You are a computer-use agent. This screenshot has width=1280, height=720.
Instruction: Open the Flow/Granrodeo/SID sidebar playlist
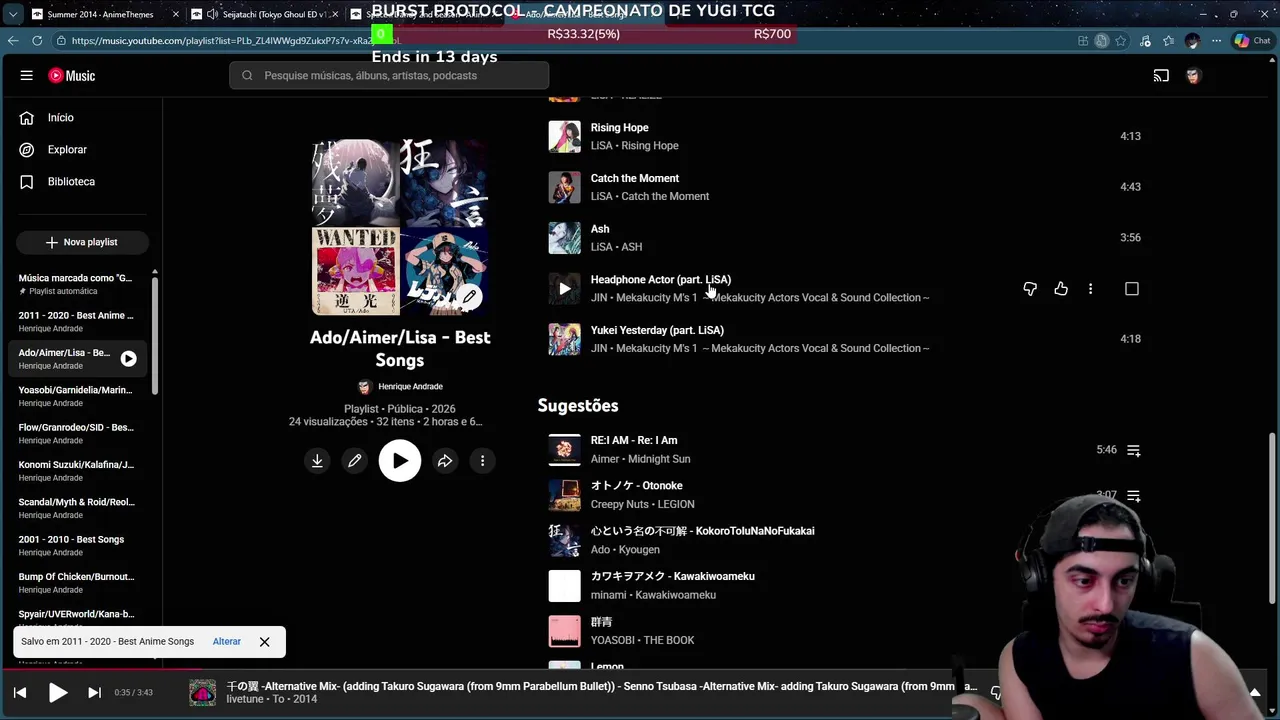(77, 434)
